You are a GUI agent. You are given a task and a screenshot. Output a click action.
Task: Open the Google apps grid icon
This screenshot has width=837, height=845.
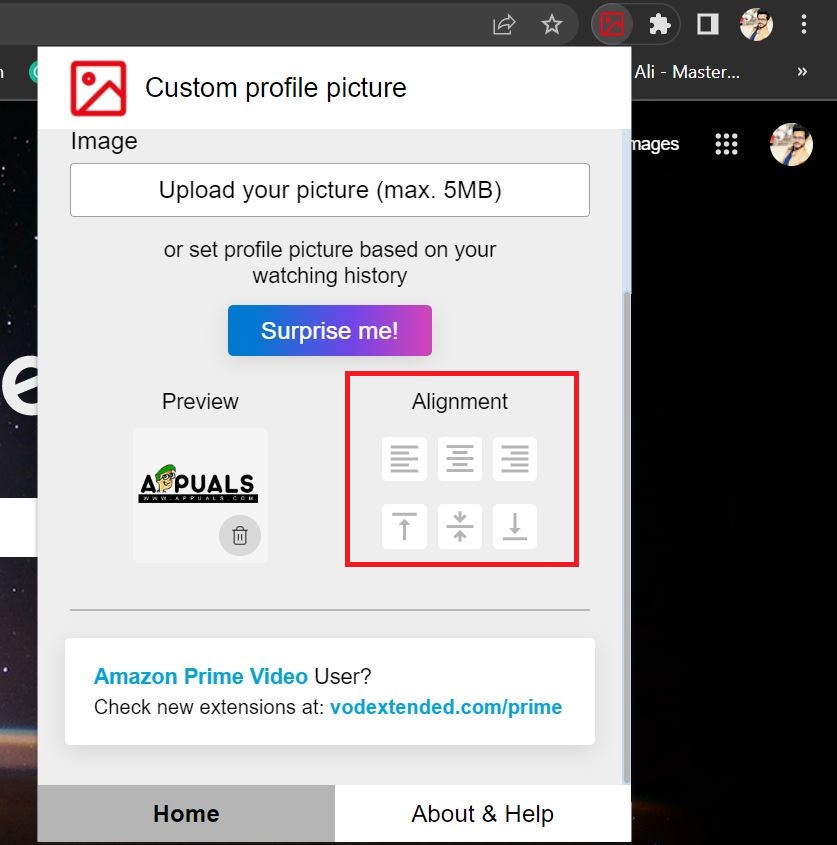(x=726, y=144)
